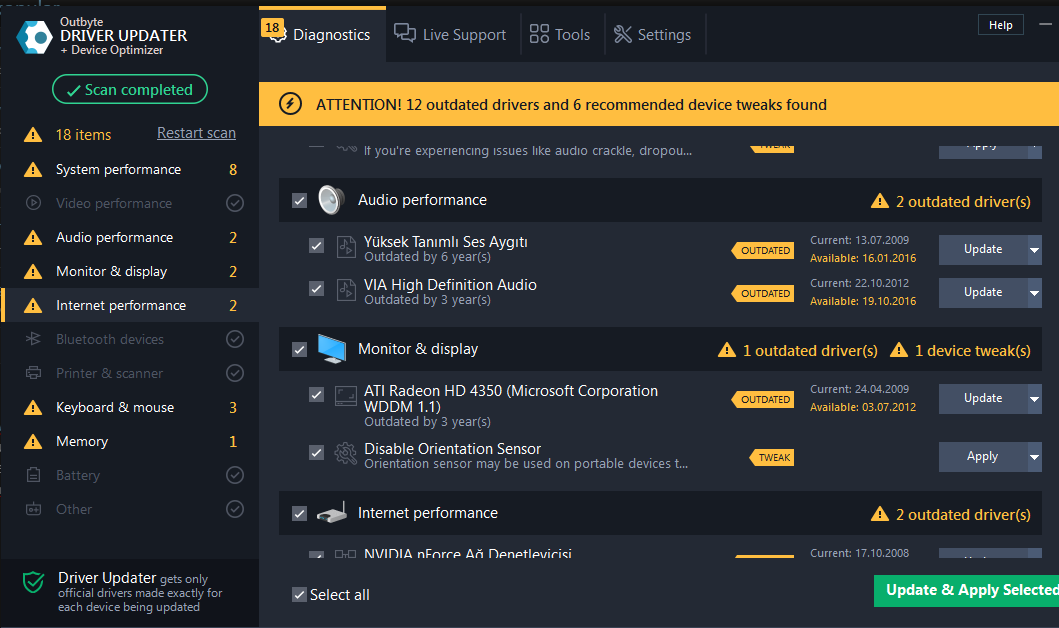Click the Memory warning triangle icon
This screenshot has width=1059, height=628.
pyautogui.click(x=32, y=441)
